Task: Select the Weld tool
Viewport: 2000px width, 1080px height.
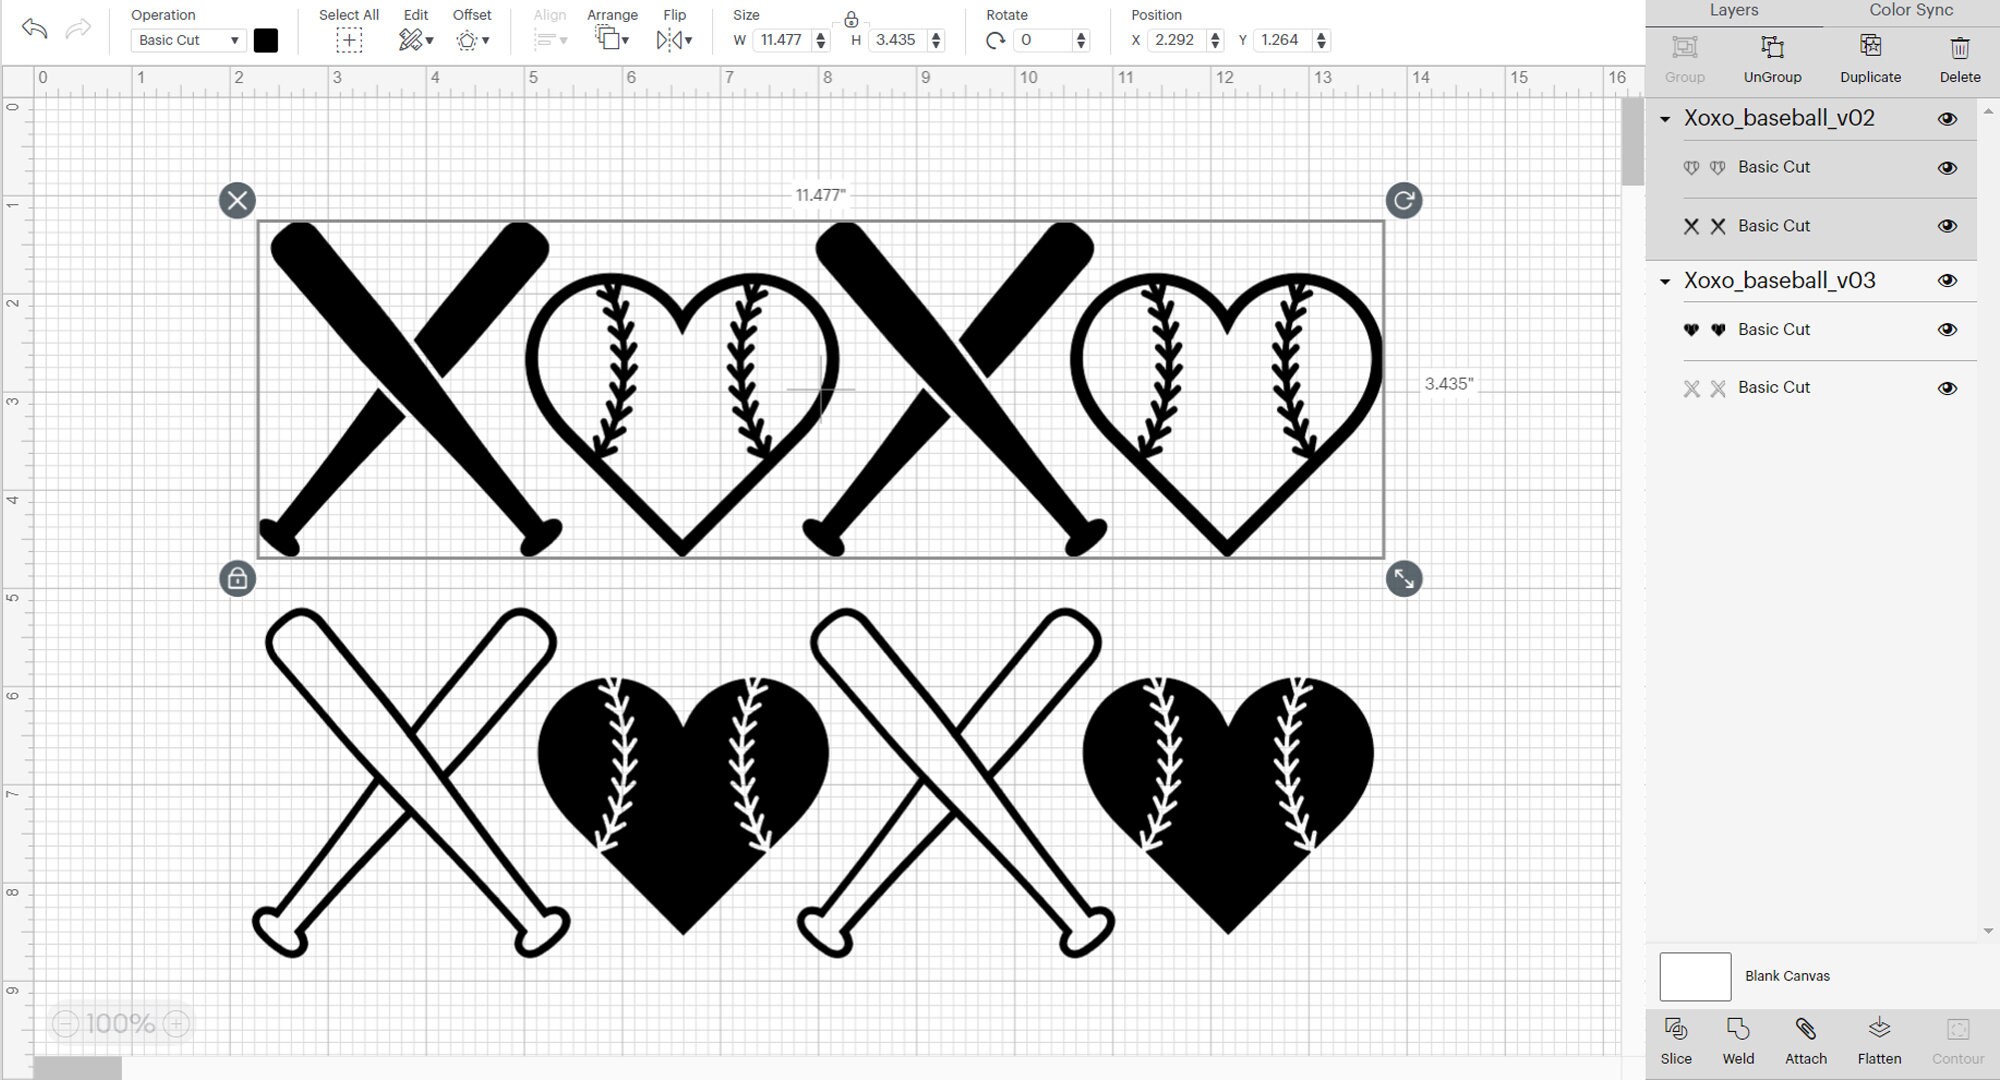Action: [1739, 1037]
